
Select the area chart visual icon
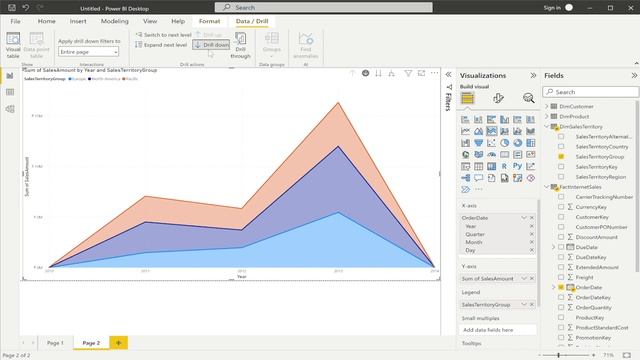(478, 131)
